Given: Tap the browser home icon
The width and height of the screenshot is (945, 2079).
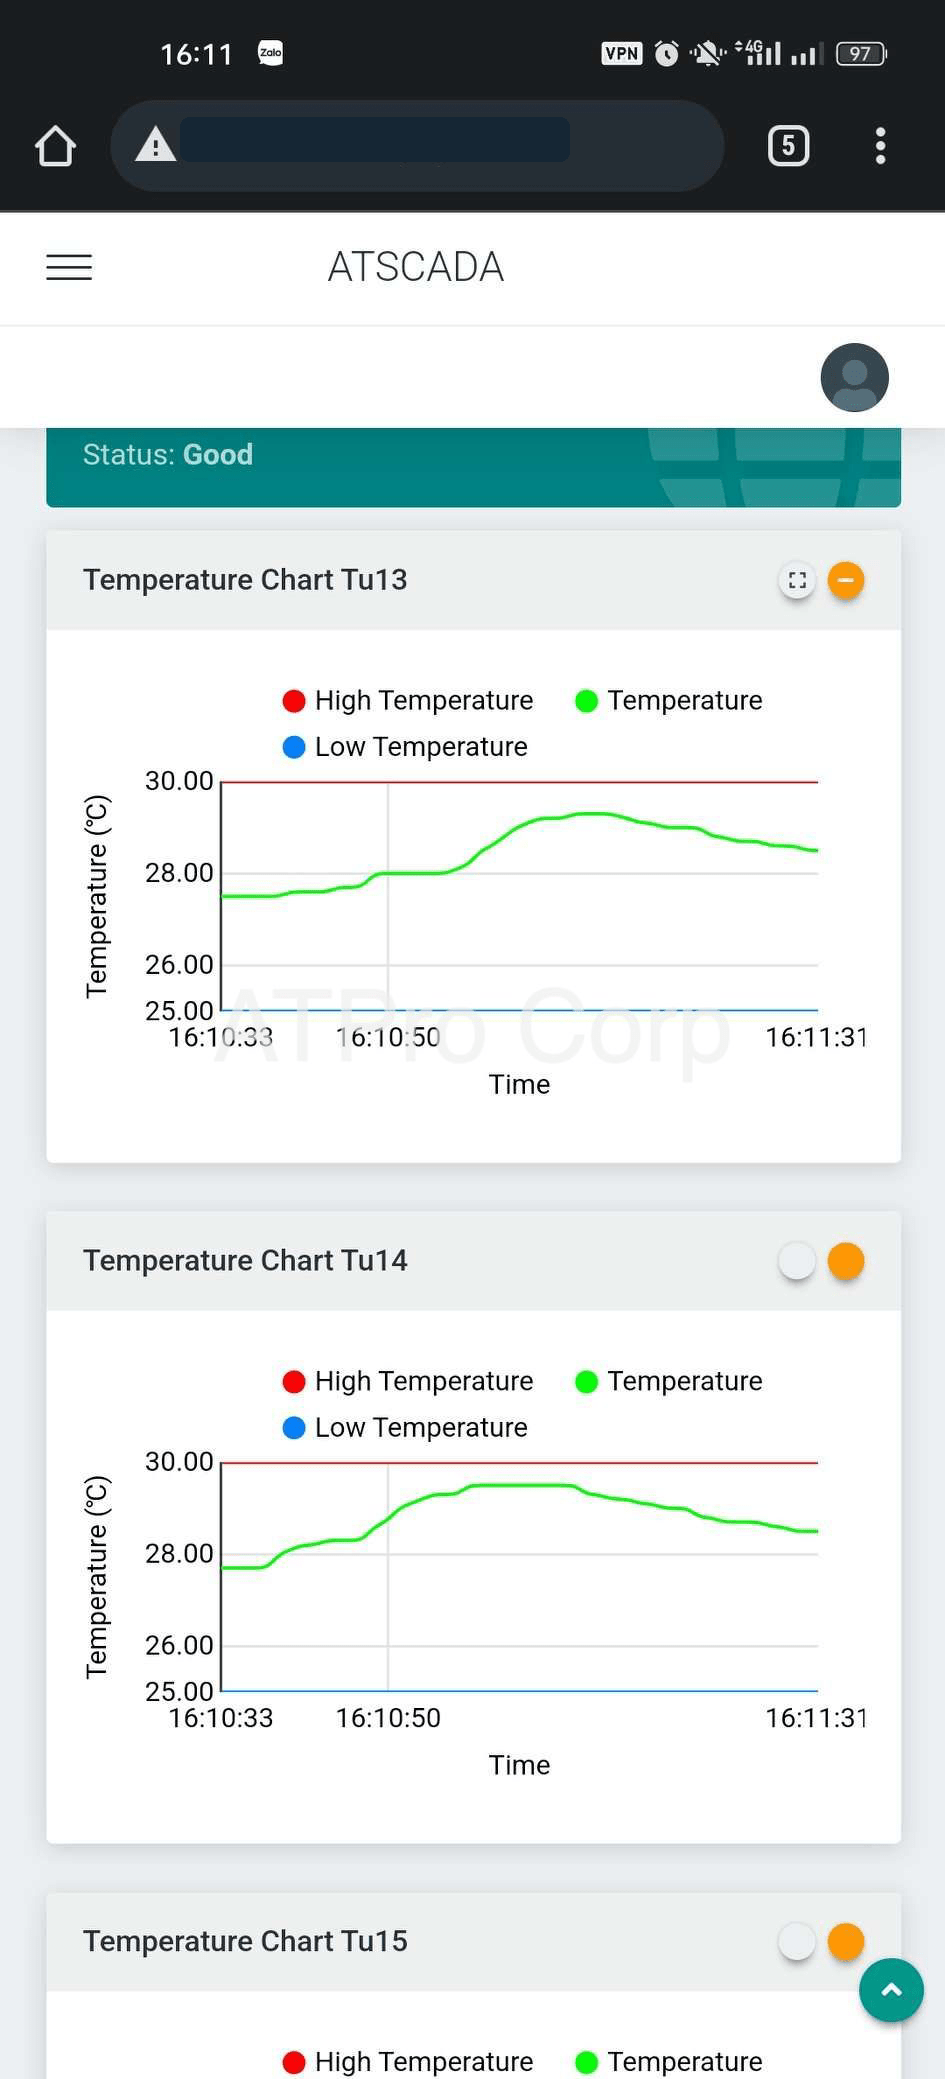Looking at the screenshot, I should pos(55,146).
